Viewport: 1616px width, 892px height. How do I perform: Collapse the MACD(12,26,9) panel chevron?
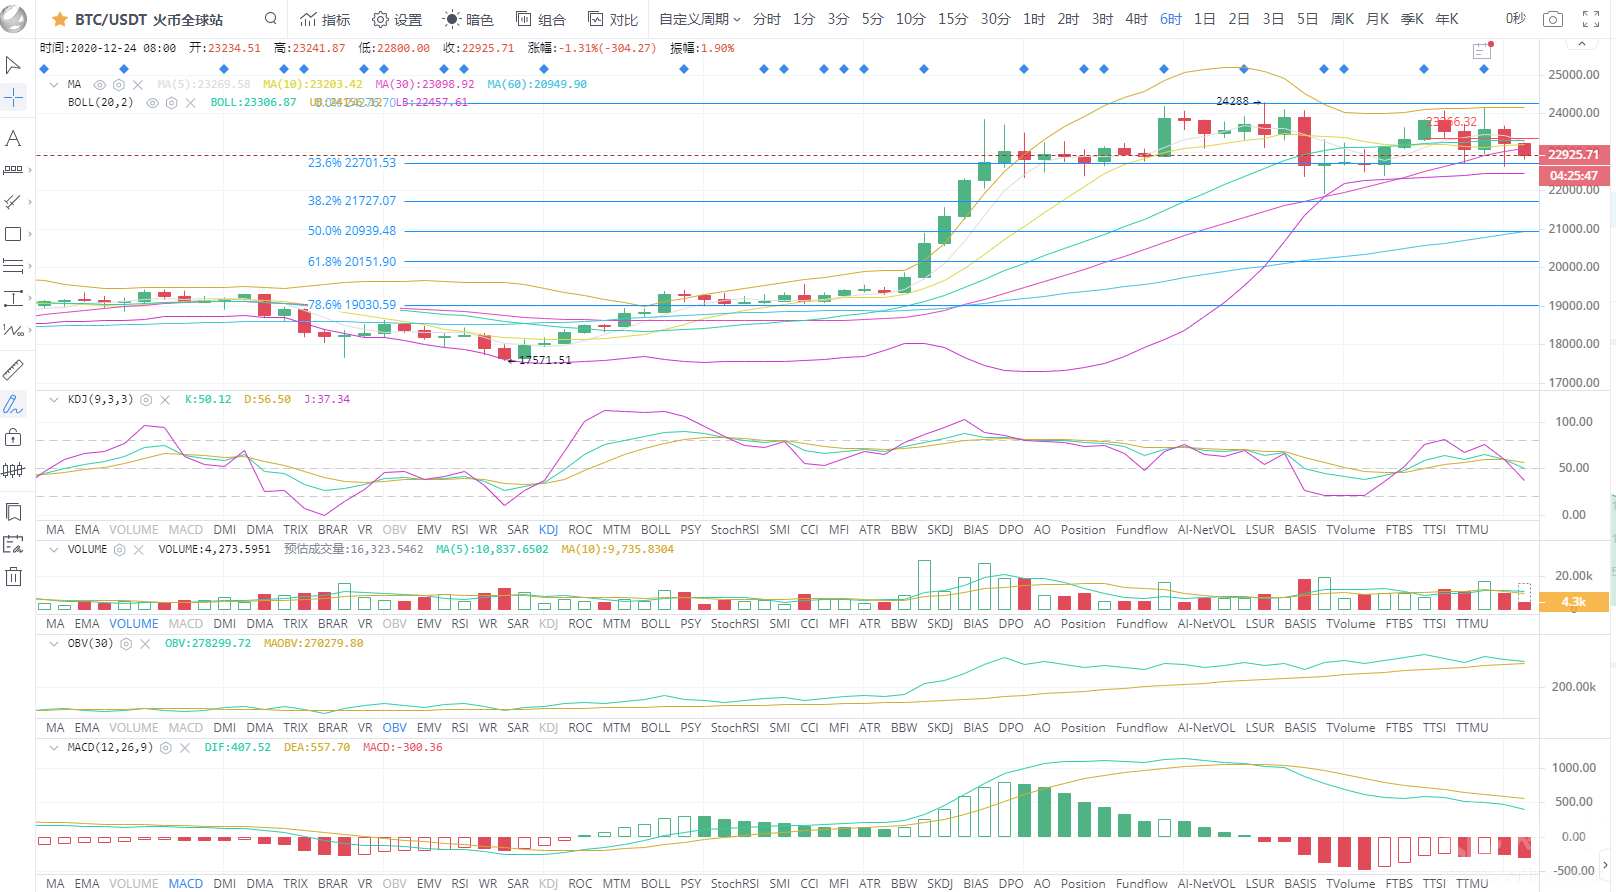[x=54, y=748]
